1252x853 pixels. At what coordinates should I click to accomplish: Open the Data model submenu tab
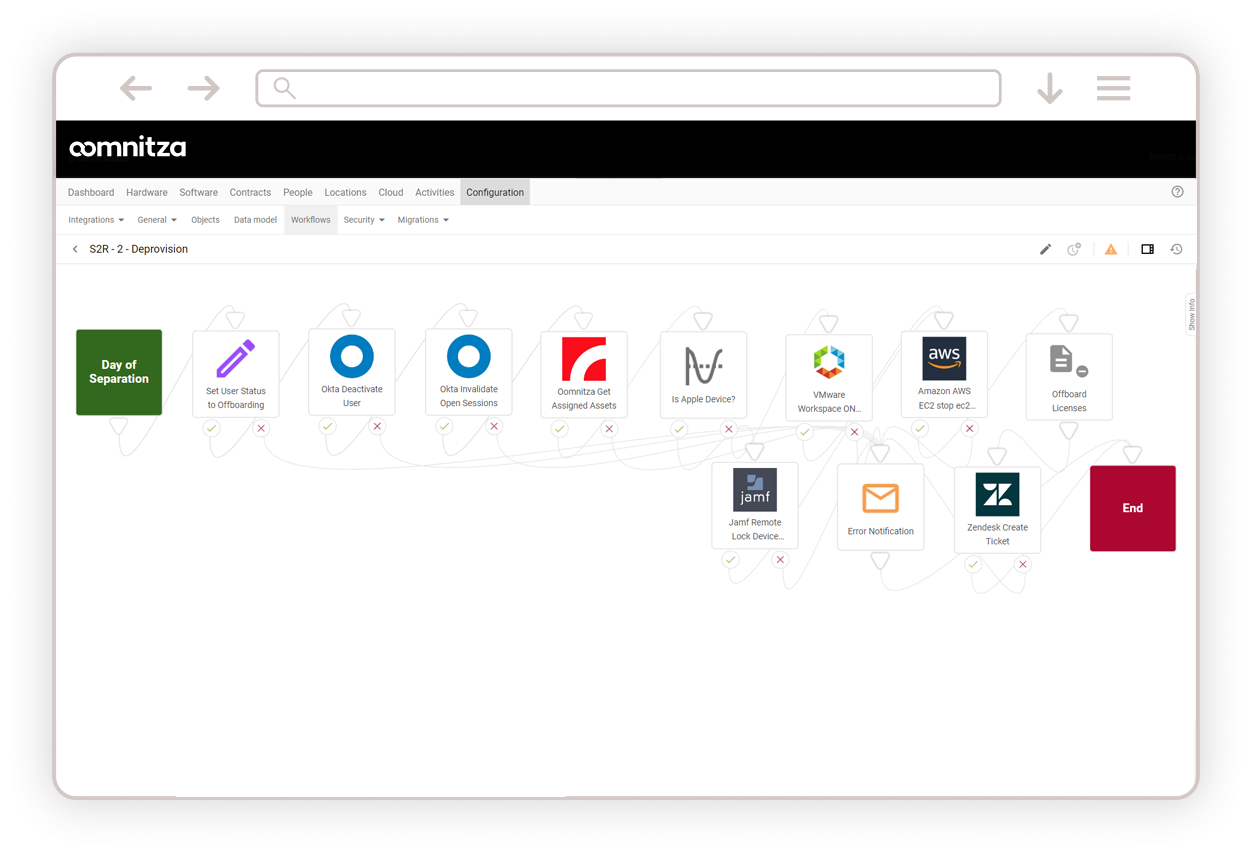click(x=255, y=220)
